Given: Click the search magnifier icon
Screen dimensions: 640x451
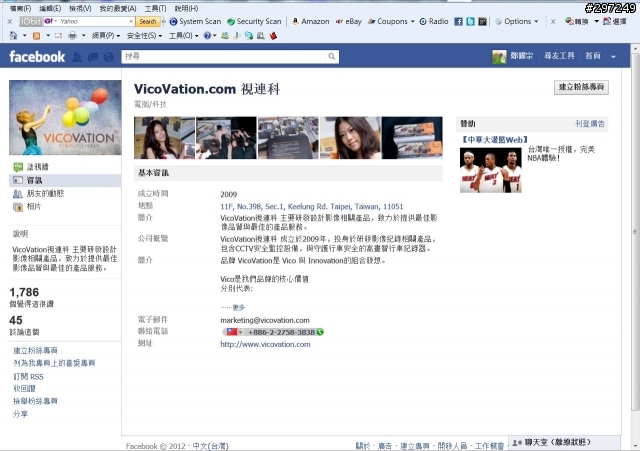Looking at the screenshot, I should [331, 56].
